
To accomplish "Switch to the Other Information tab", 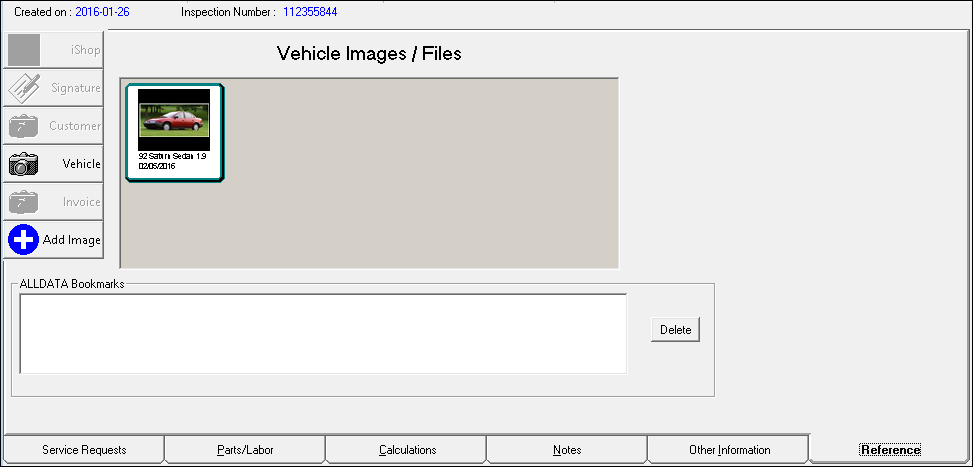I will [x=729, y=450].
